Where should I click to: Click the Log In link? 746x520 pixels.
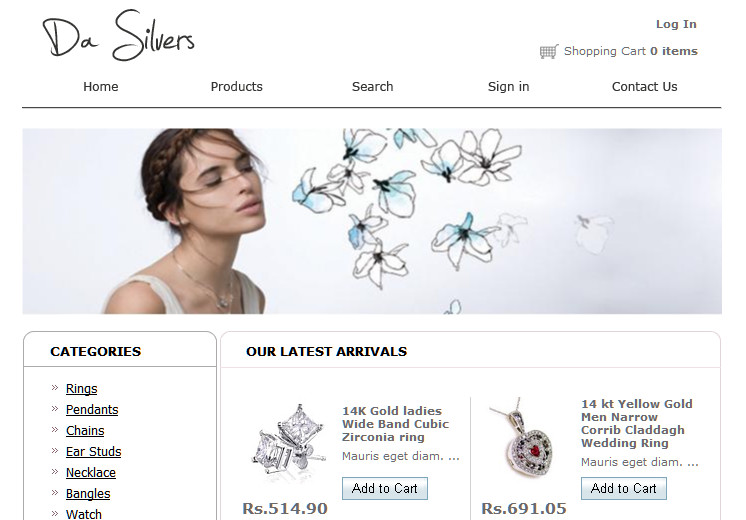tap(676, 24)
